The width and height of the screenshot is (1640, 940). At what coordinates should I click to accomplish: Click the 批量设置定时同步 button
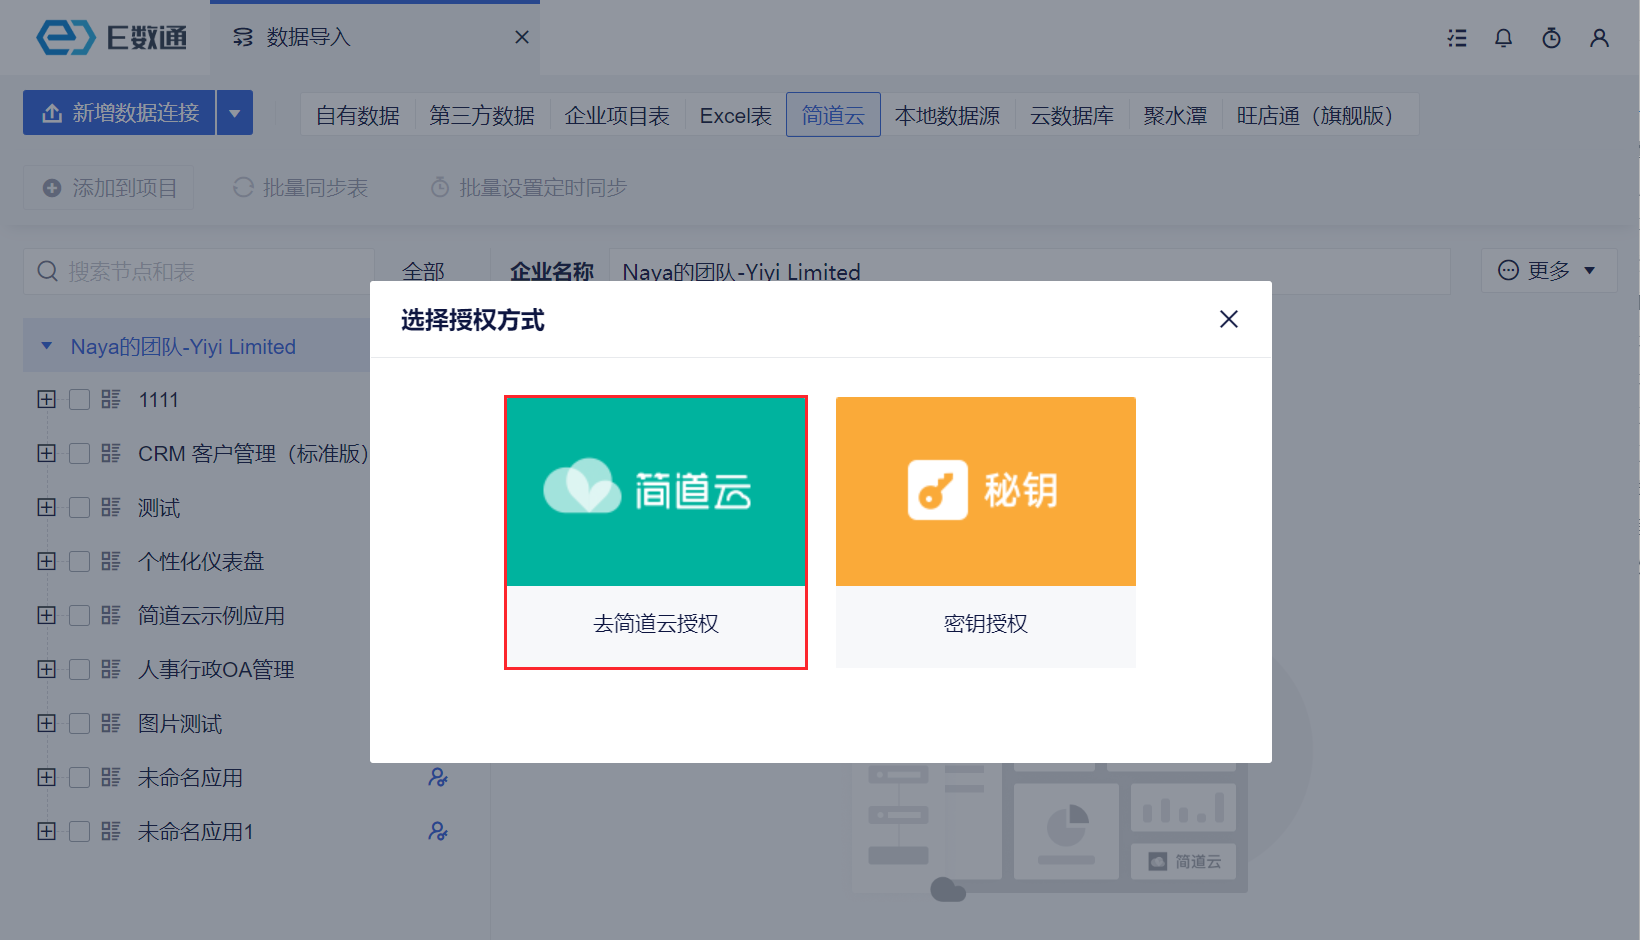528,188
